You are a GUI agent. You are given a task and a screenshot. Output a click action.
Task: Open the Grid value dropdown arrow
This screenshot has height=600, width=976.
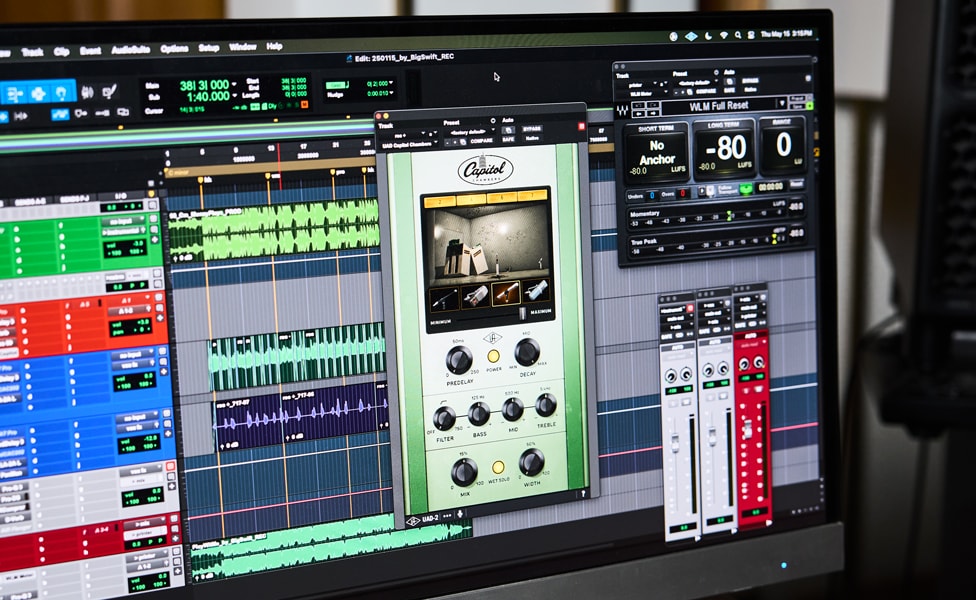(392, 83)
